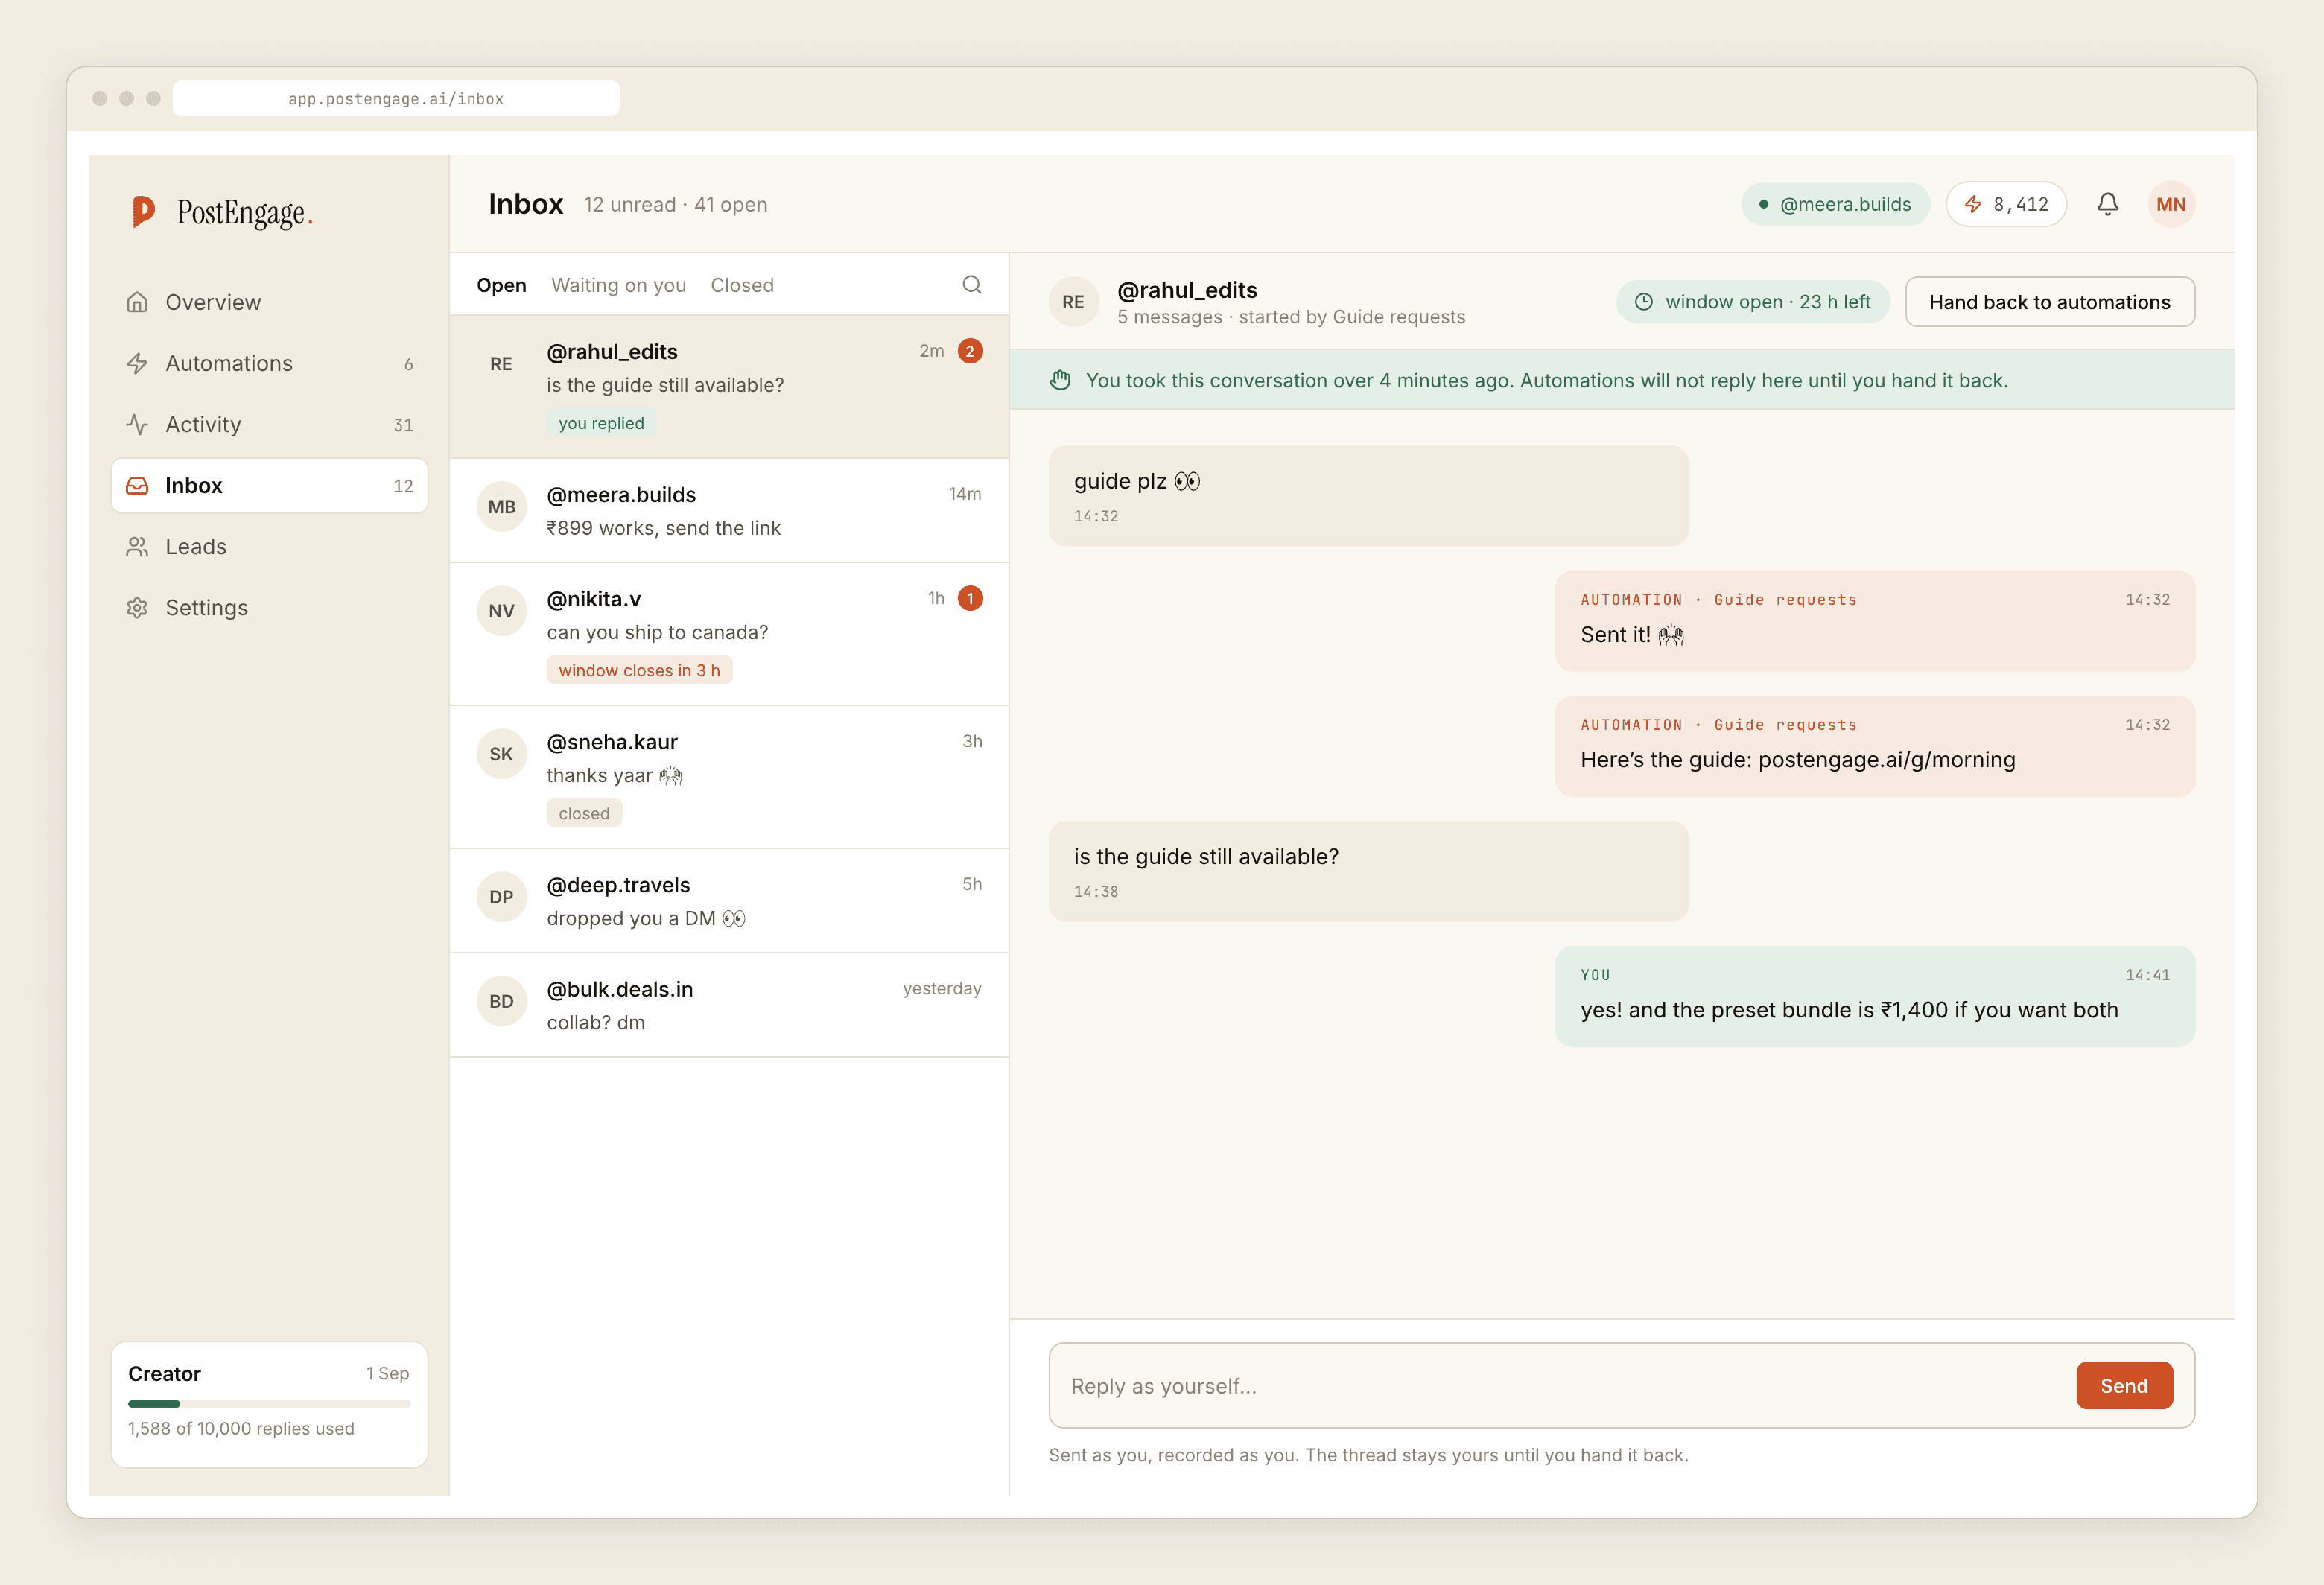Click unread badge 1 on @nikita.v

(x=969, y=598)
